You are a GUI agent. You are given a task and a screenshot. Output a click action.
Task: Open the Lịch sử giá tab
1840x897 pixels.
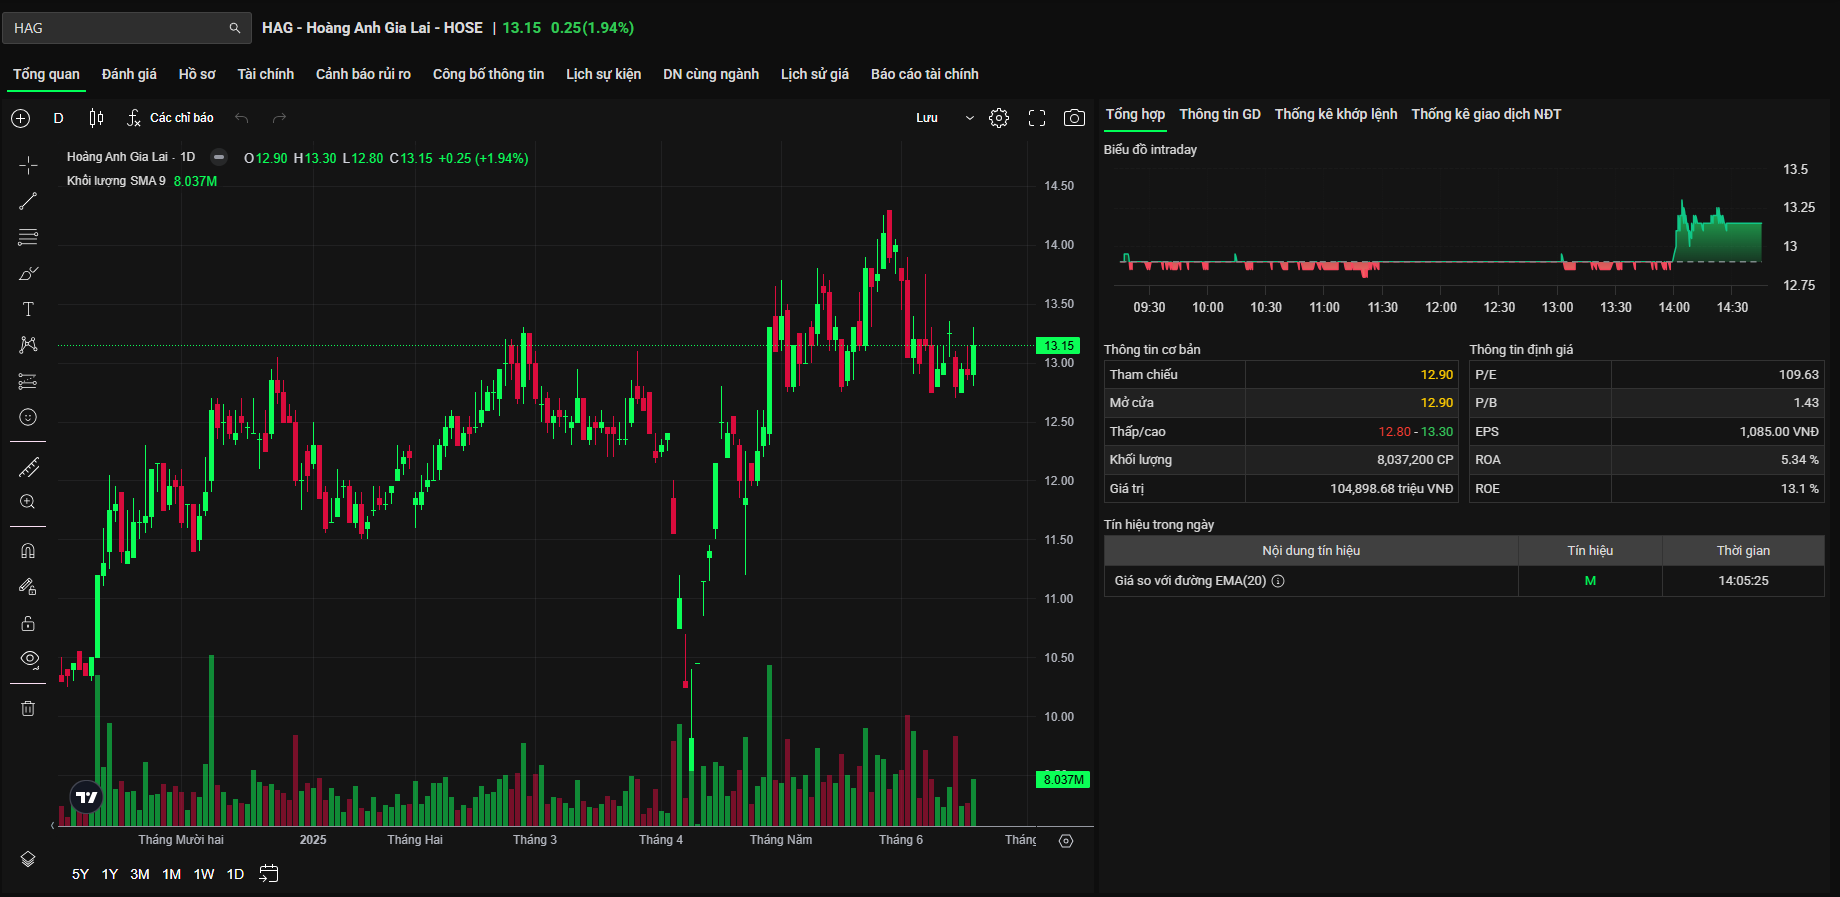815,74
